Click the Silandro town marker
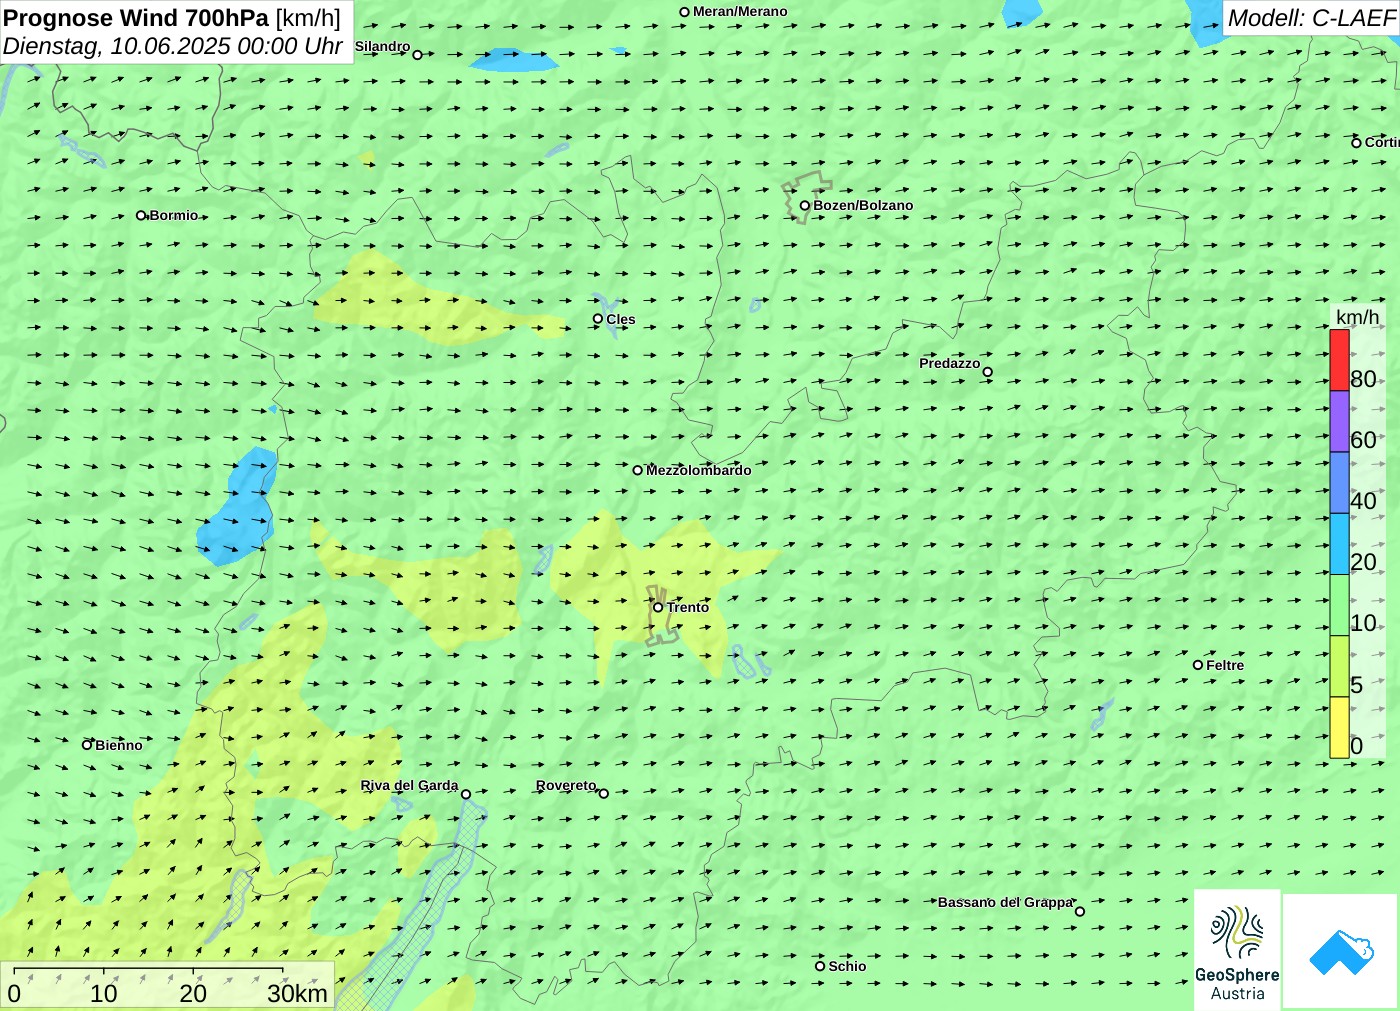The height and width of the screenshot is (1011, 1400). pyautogui.click(x=418, y=55)
